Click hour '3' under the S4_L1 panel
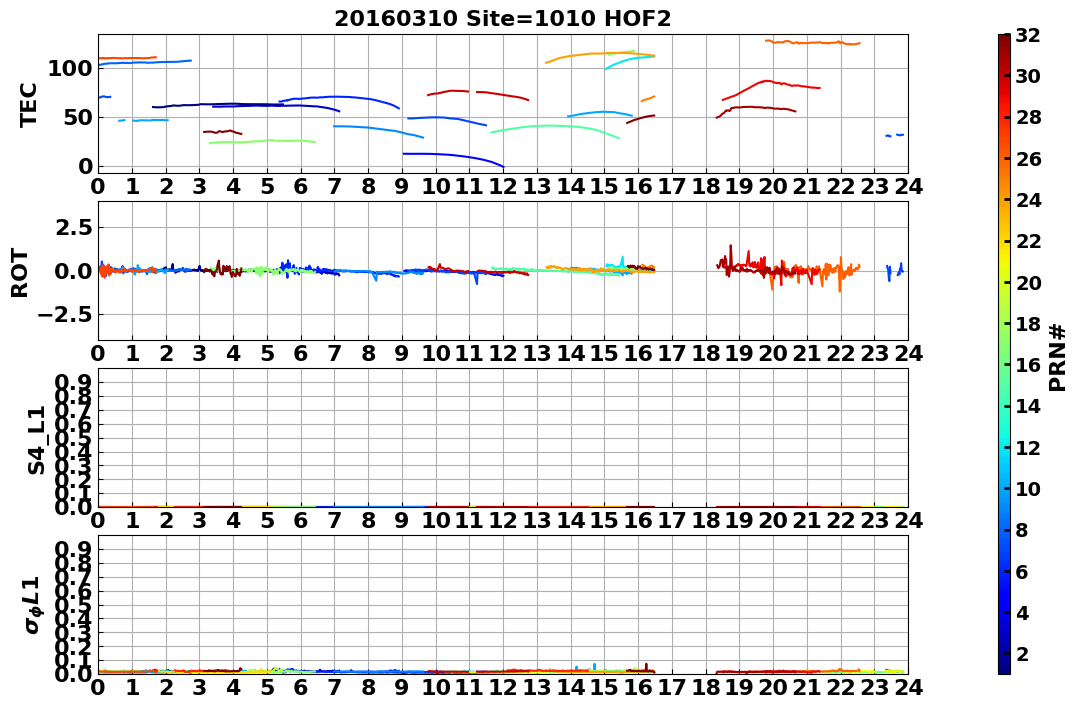The width and height of the screenshot is (1077, 709). (199, 520)
